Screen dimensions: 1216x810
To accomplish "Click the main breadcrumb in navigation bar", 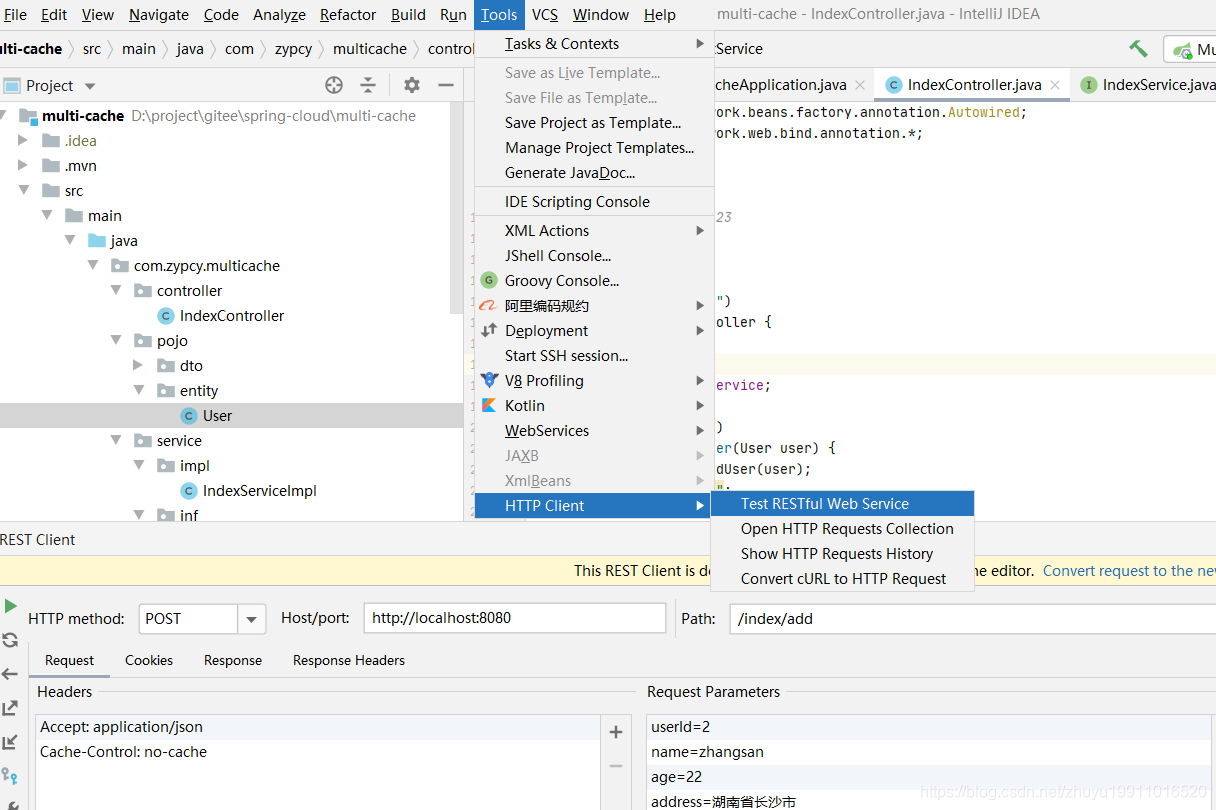I will [139, 49].
